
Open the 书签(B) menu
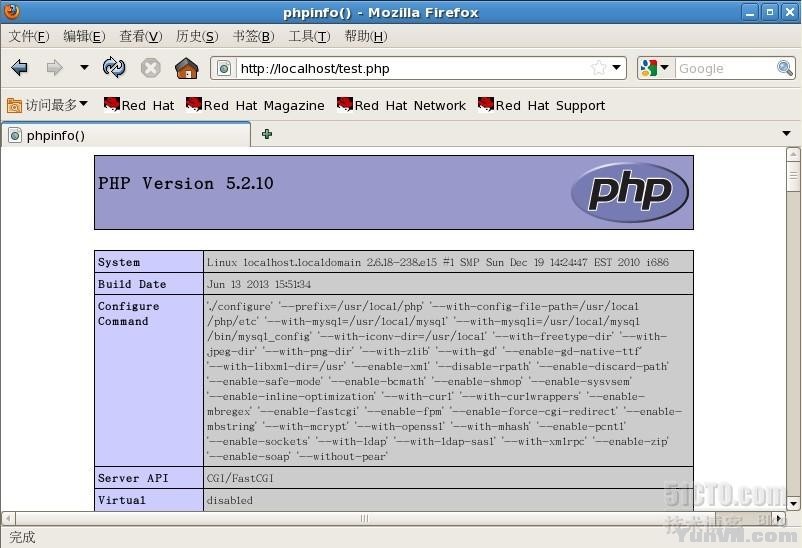253,36
